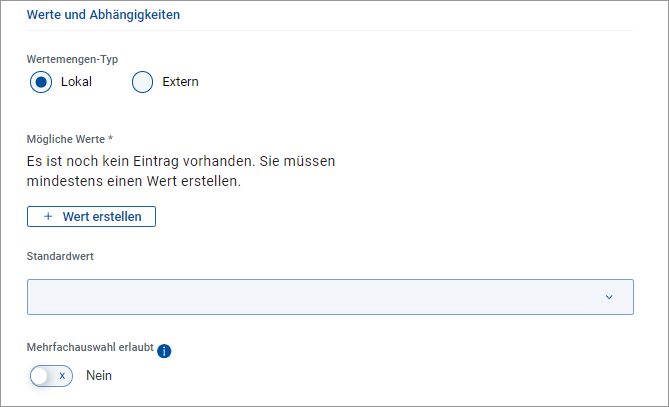
Task: Click plus icon in Wert erstellen button
Action: (47, 216)
